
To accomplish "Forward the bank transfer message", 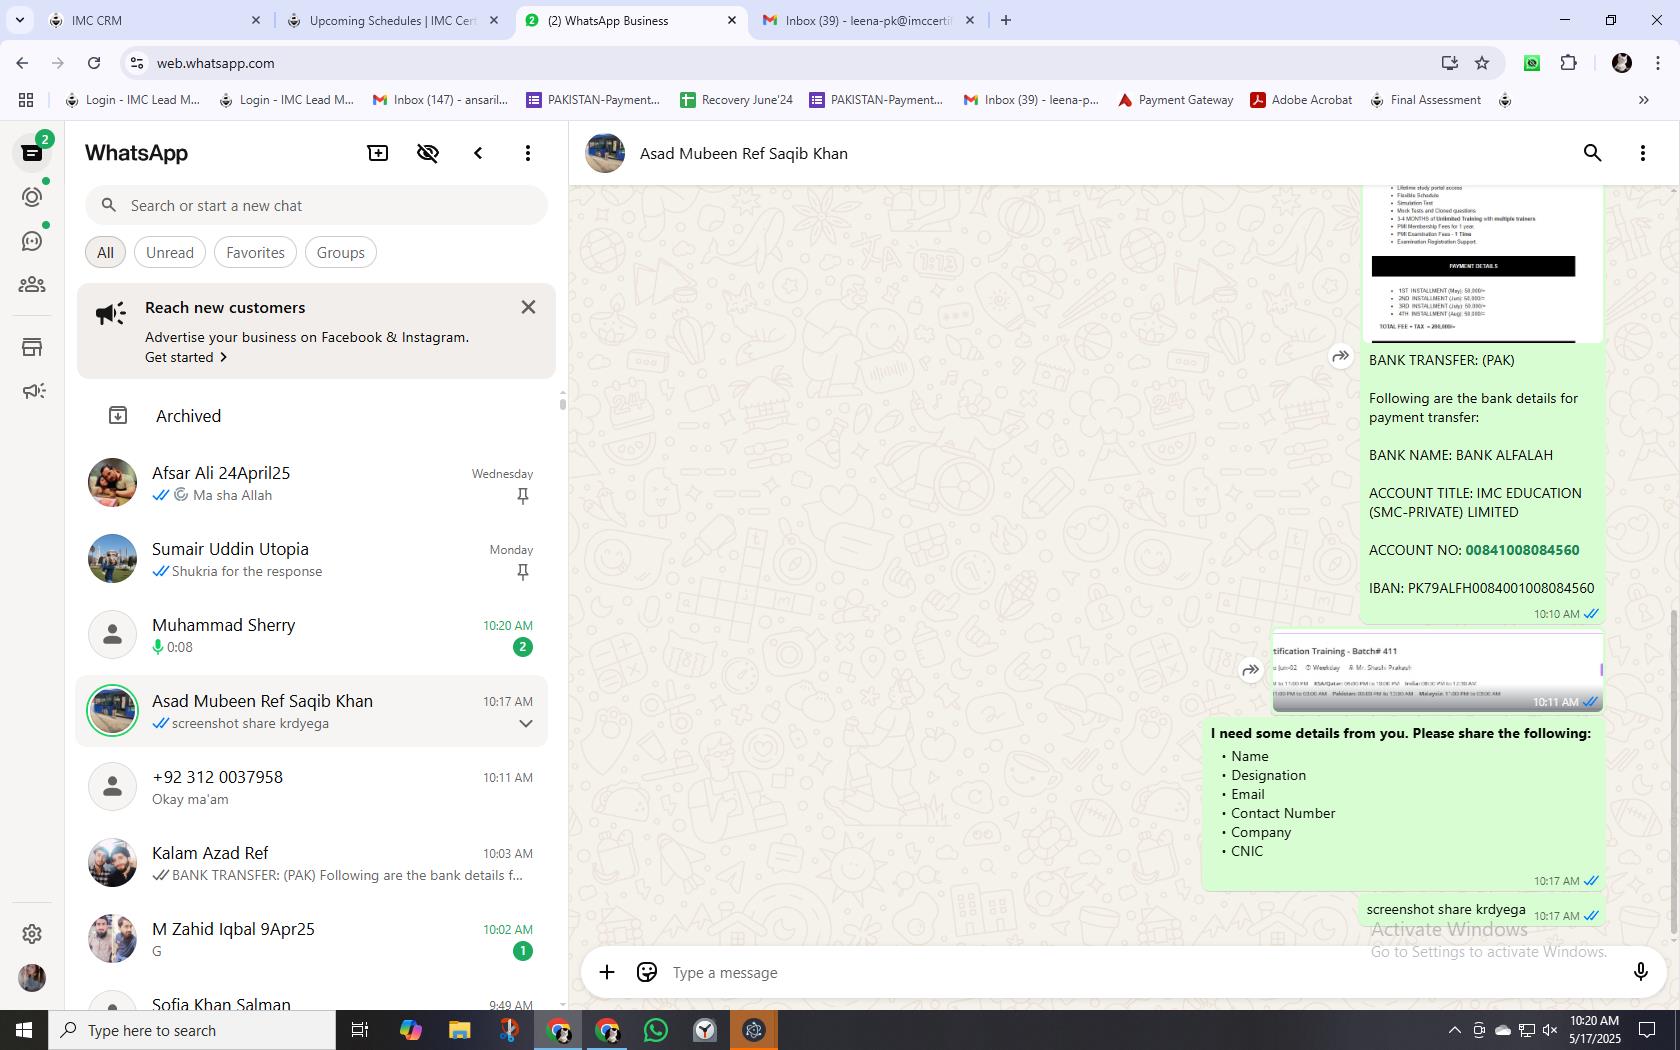I will (x=1340, y=356).
